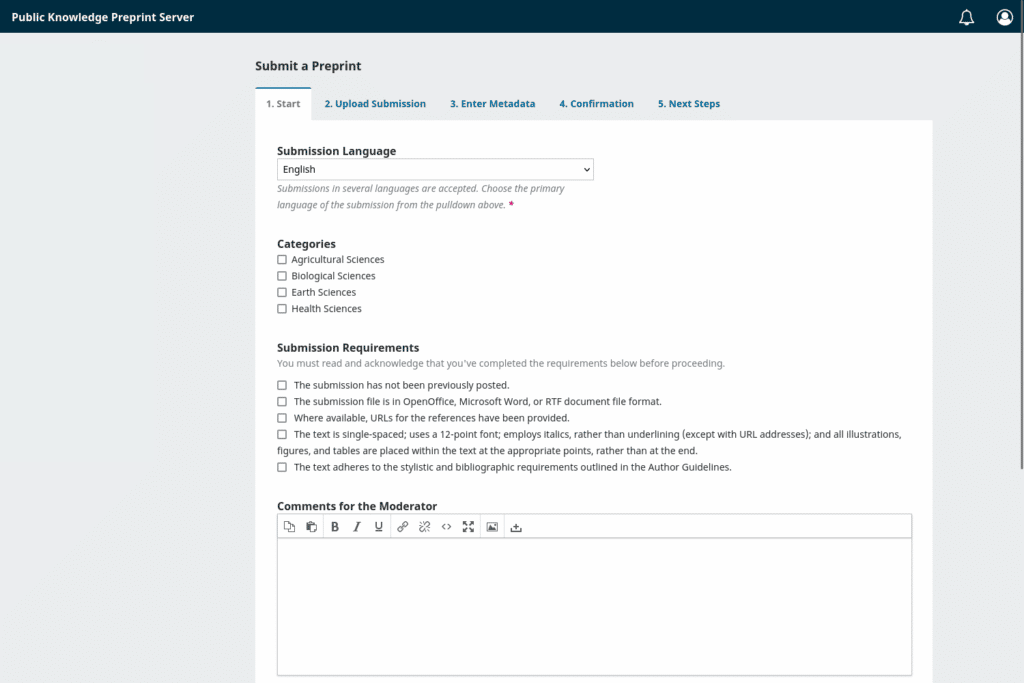Remove a link with the unlink icon
This screenshot has width=1024, height=683.
(x=424, y=527)
